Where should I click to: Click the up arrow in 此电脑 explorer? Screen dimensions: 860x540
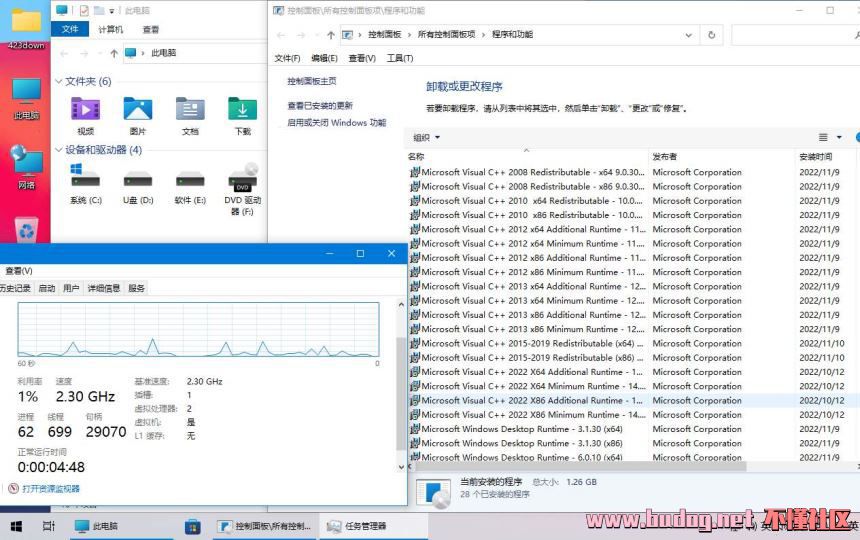tap(114, 53)
